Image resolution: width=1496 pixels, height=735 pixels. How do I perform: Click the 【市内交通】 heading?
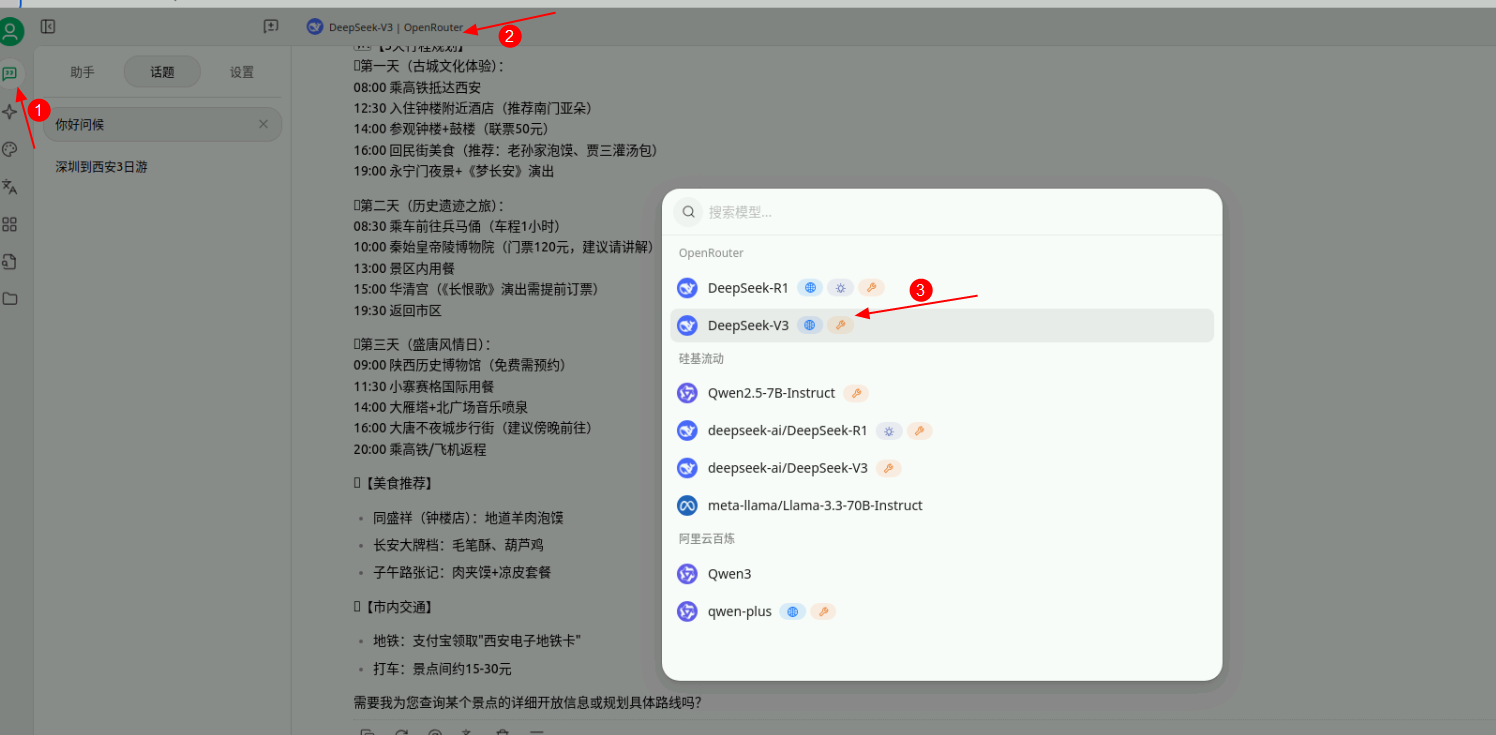[x=393, y=607]
